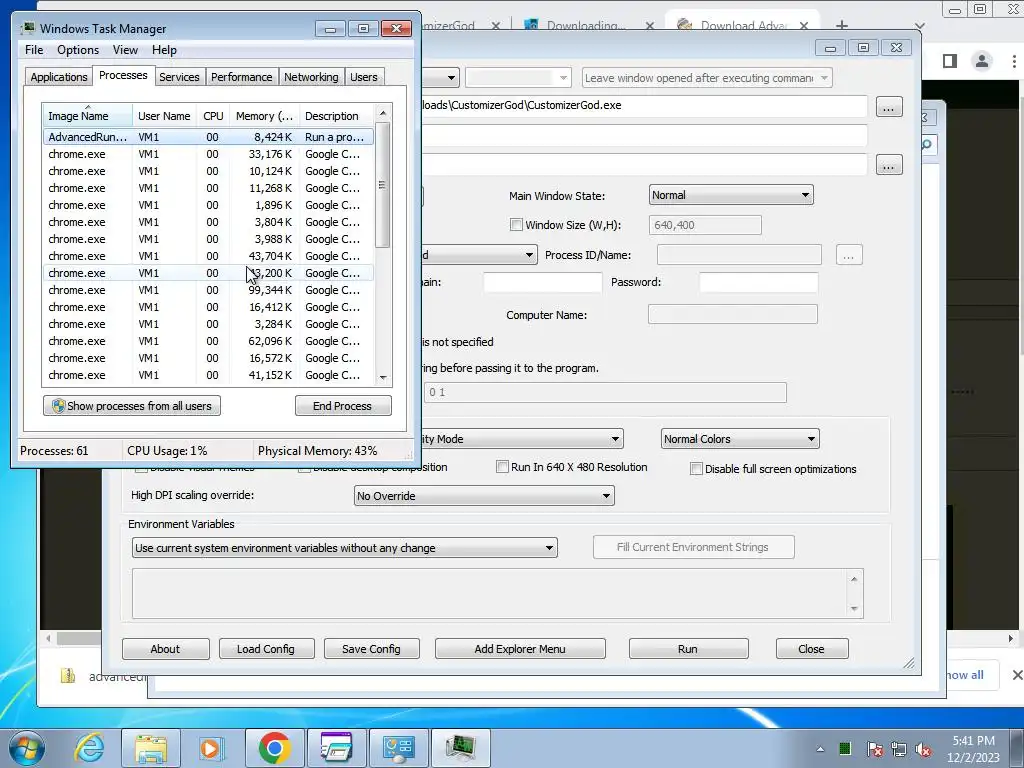Image resolution: width=1024 pixels, height=768 pixels.
Task: Enable the Window Size (W,H) checkbox
Action: (516, 225)
